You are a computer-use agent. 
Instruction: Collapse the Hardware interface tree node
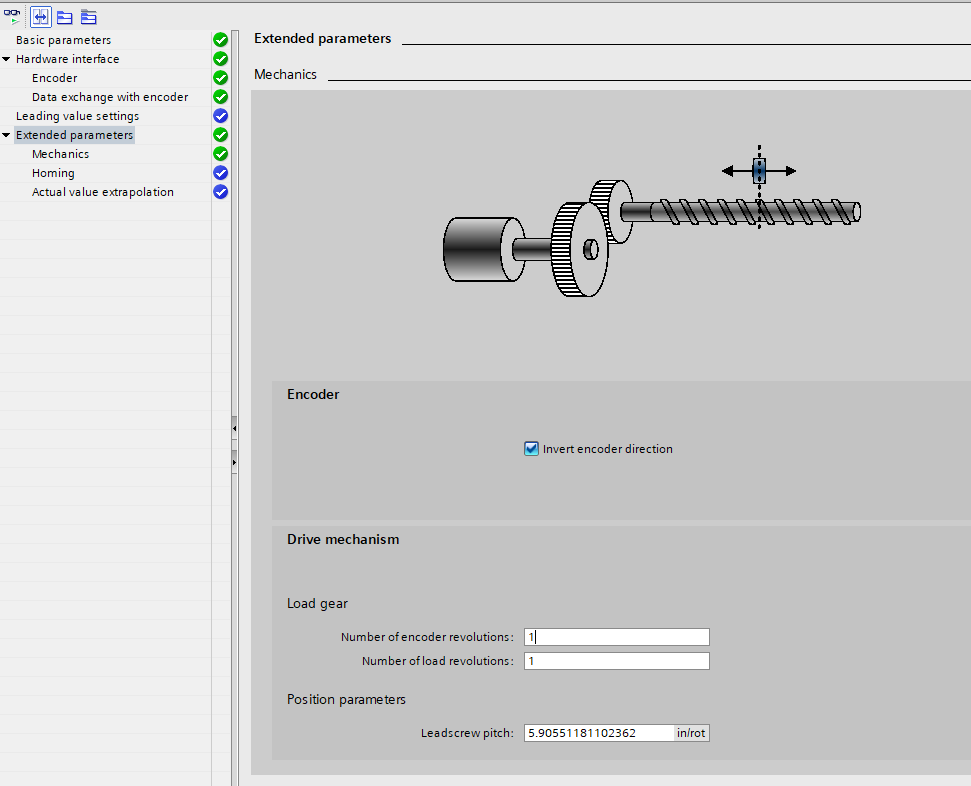7,59
